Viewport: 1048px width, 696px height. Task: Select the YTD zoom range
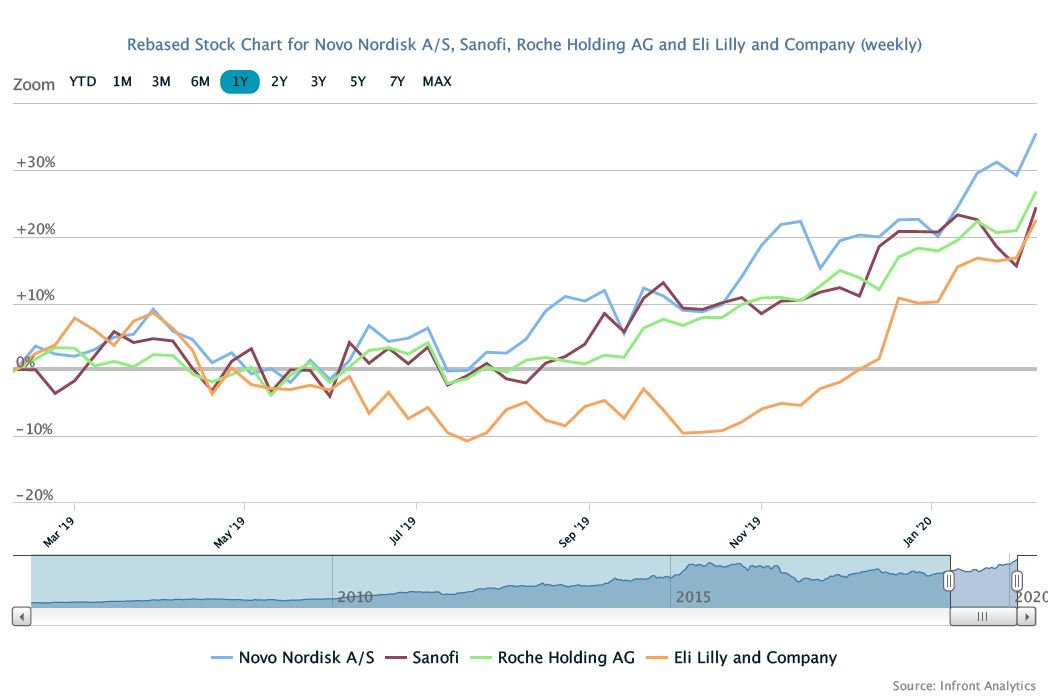click(83, 82)
